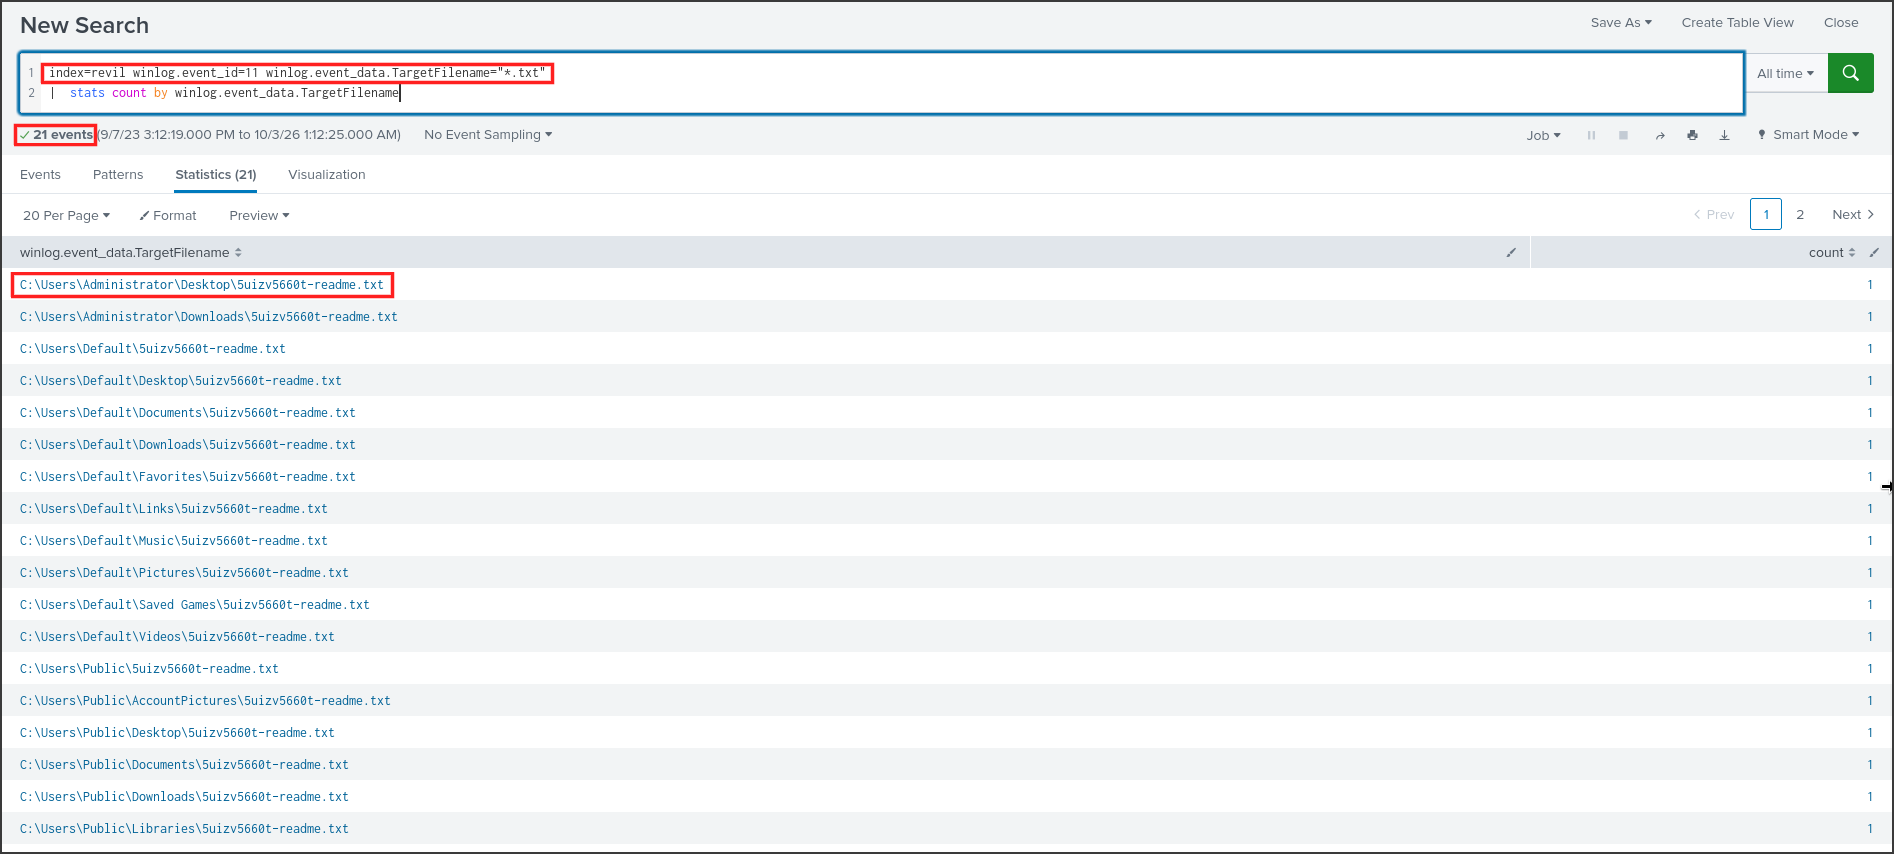The image size is (1894, 854).
Task: Open the All time range picker
Action: tap(1785, 73)
